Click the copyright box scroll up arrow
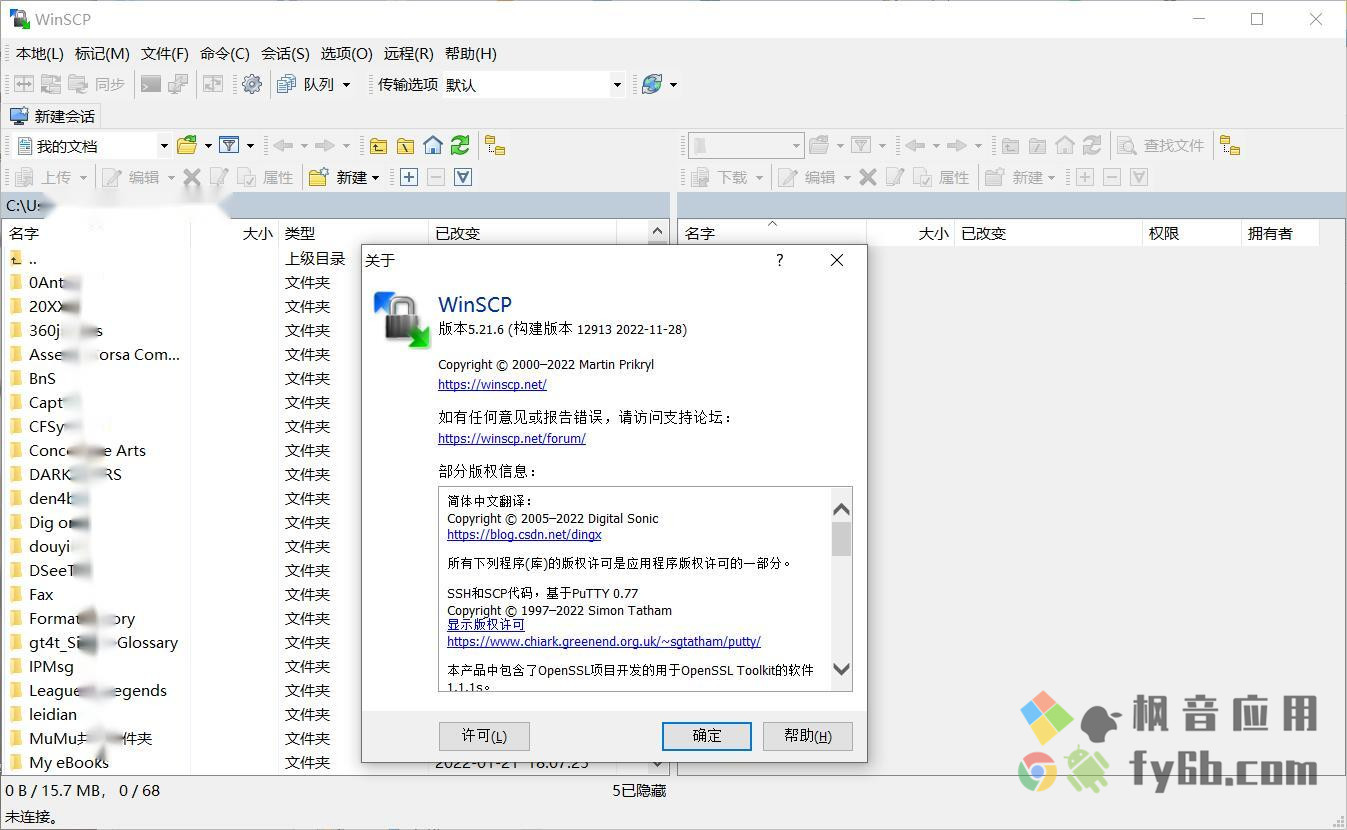The image size is (1347, 830). pyautogui.click(x=842, y=509)
